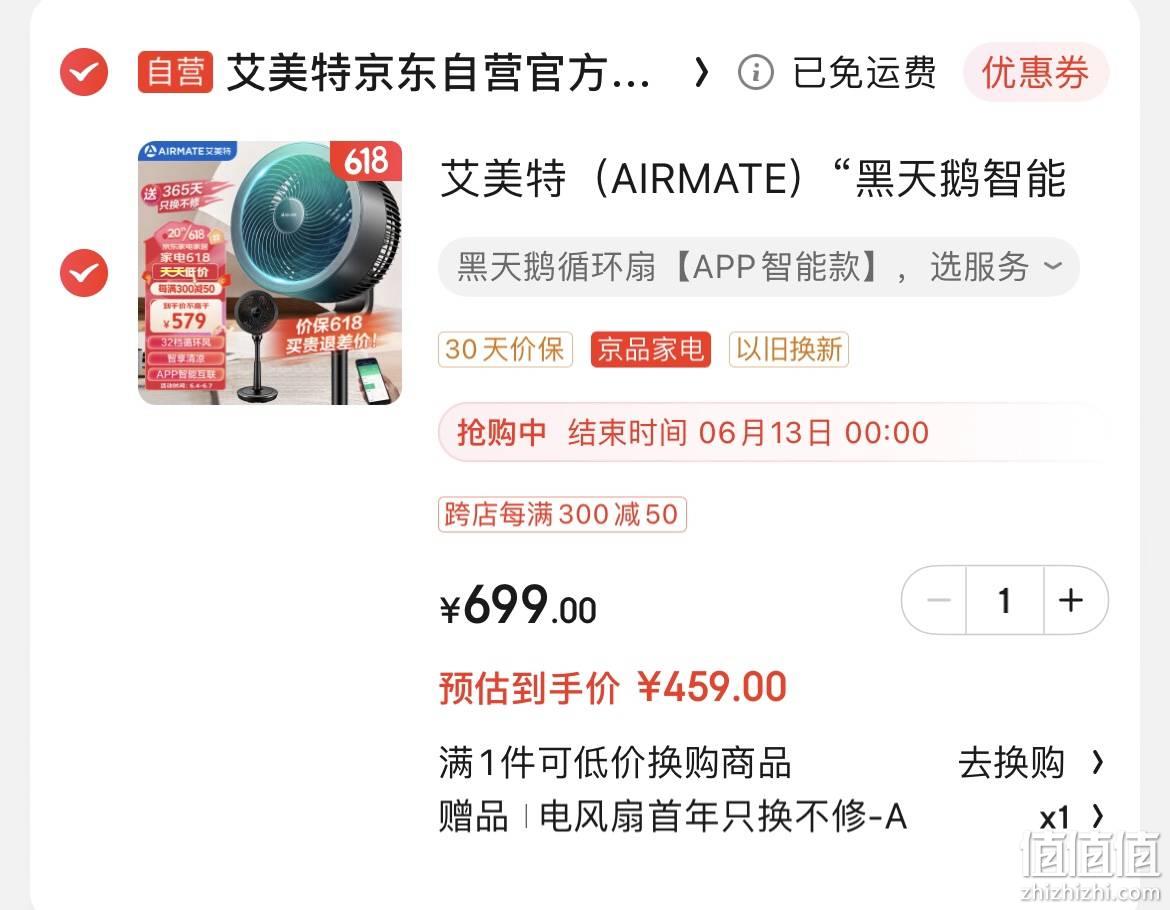Screen dimensions: 1170x910
Task: Tap the info icon next to 已免运费
Action: (755, 72)
